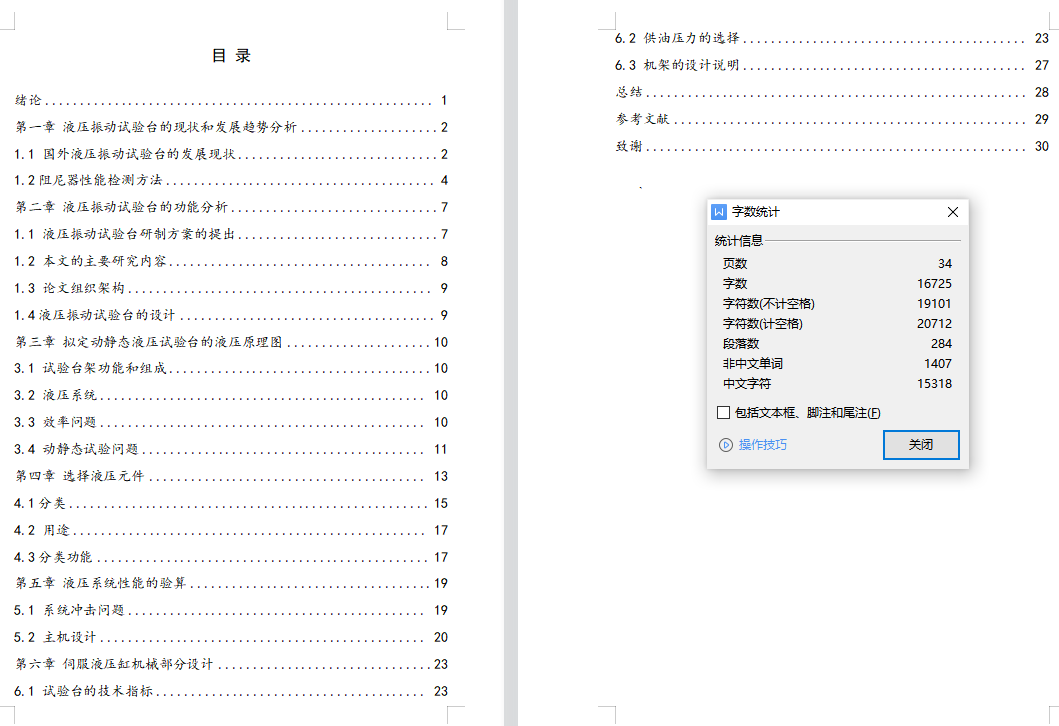Click the 目录 heading
The width and height of the screenshot is (1059, 726).
click(232, 56)
